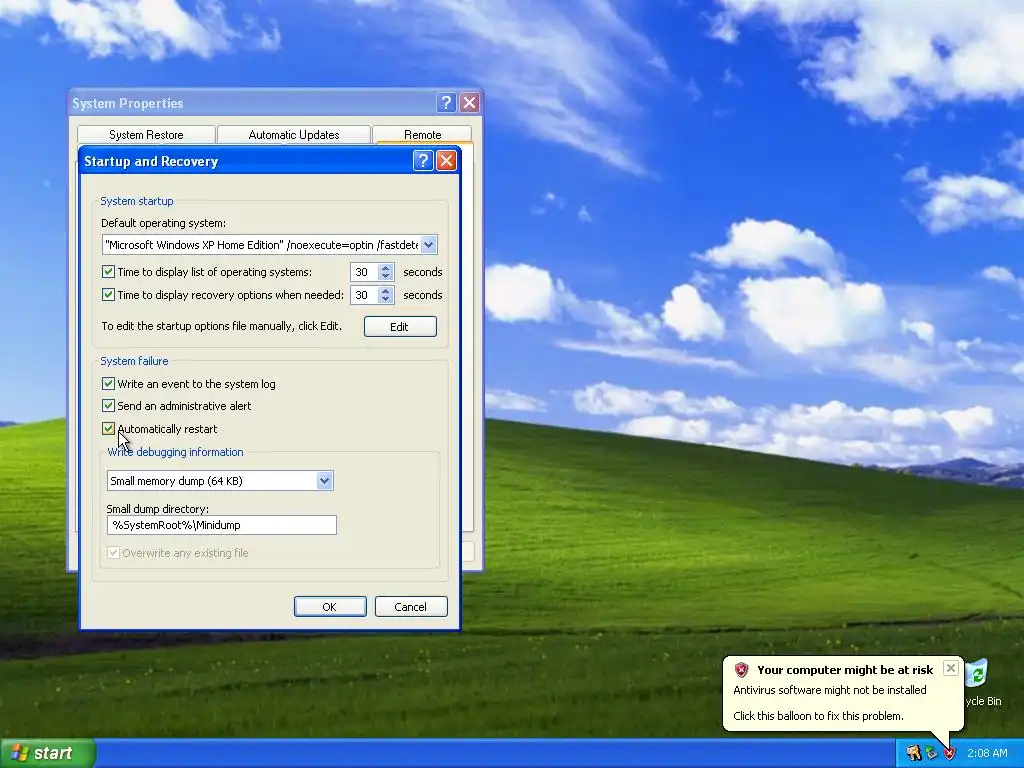
Task: Switch to System Restore tab in System Properties
Action: coord(146,135)
